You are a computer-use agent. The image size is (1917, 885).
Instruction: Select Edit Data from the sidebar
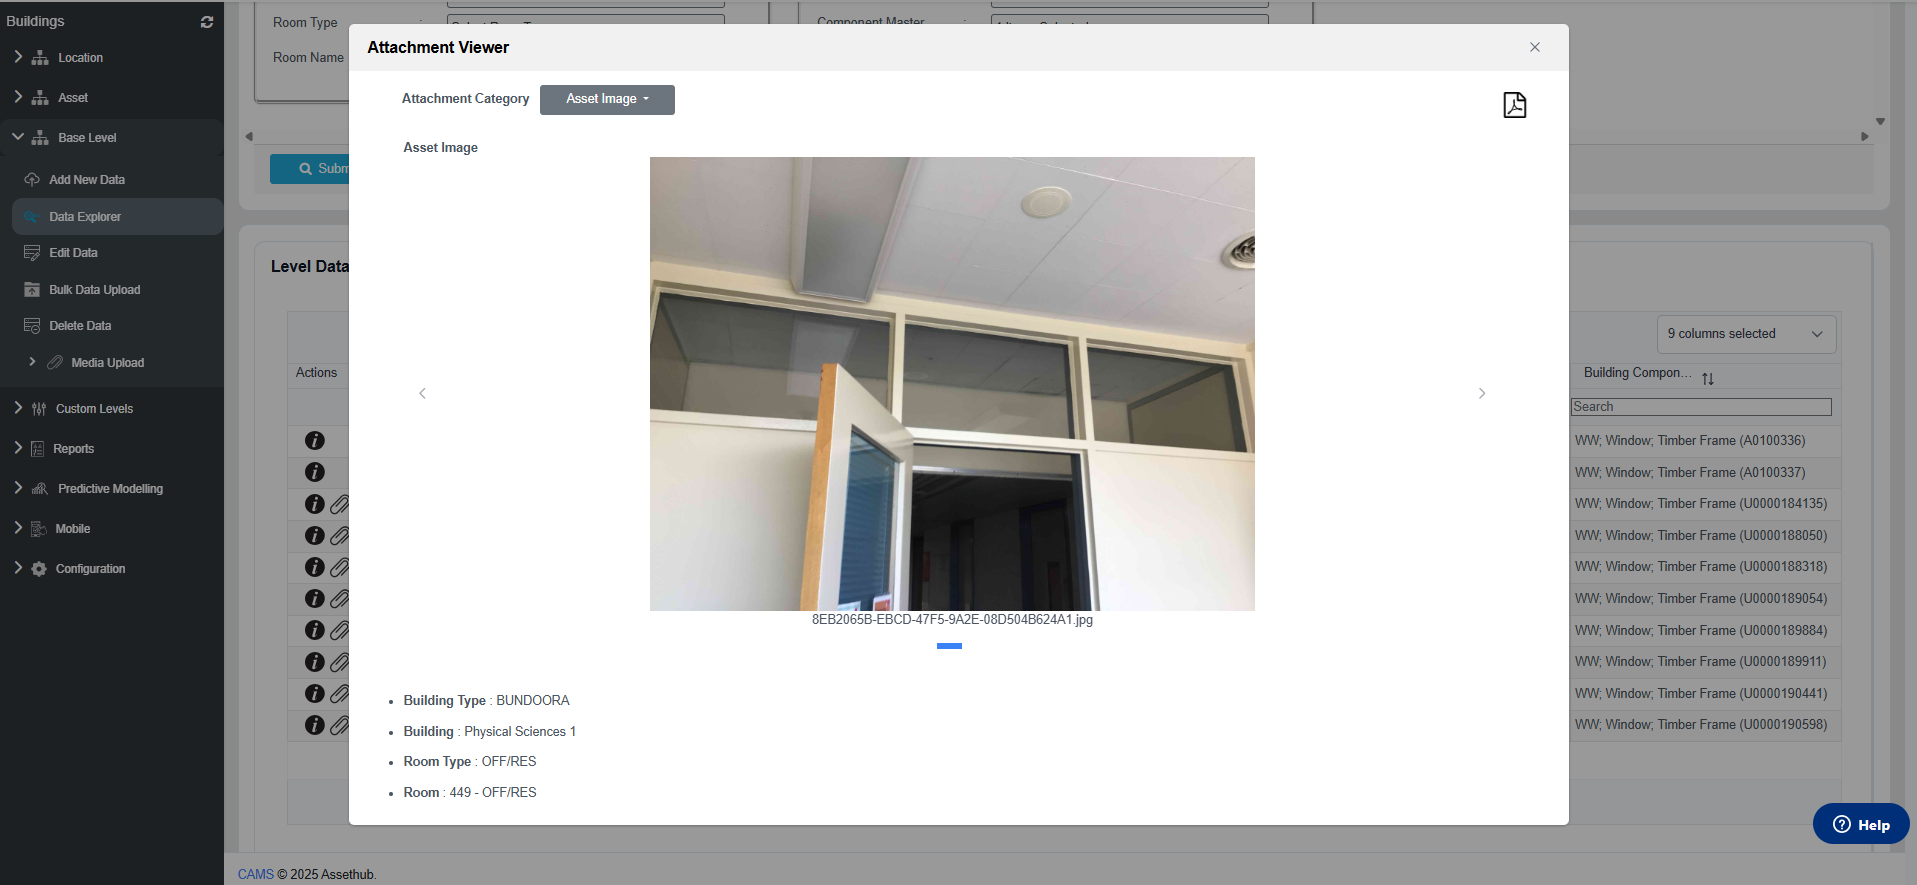click(73, 253)
